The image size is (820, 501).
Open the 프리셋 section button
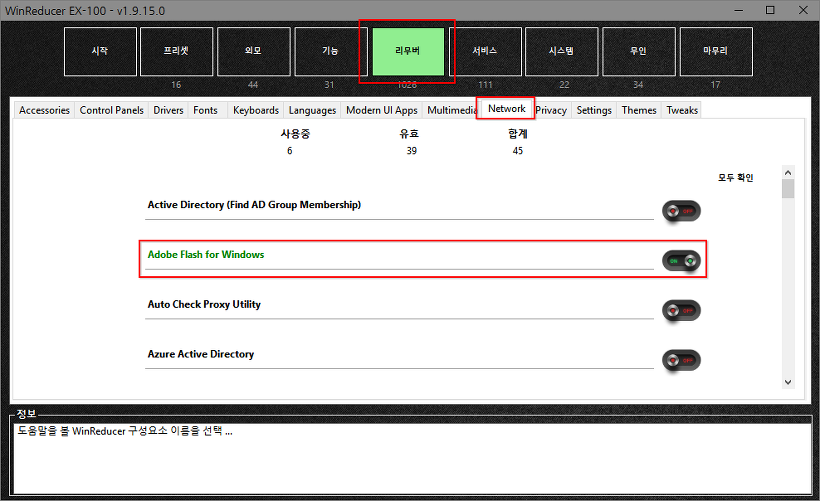176,51
